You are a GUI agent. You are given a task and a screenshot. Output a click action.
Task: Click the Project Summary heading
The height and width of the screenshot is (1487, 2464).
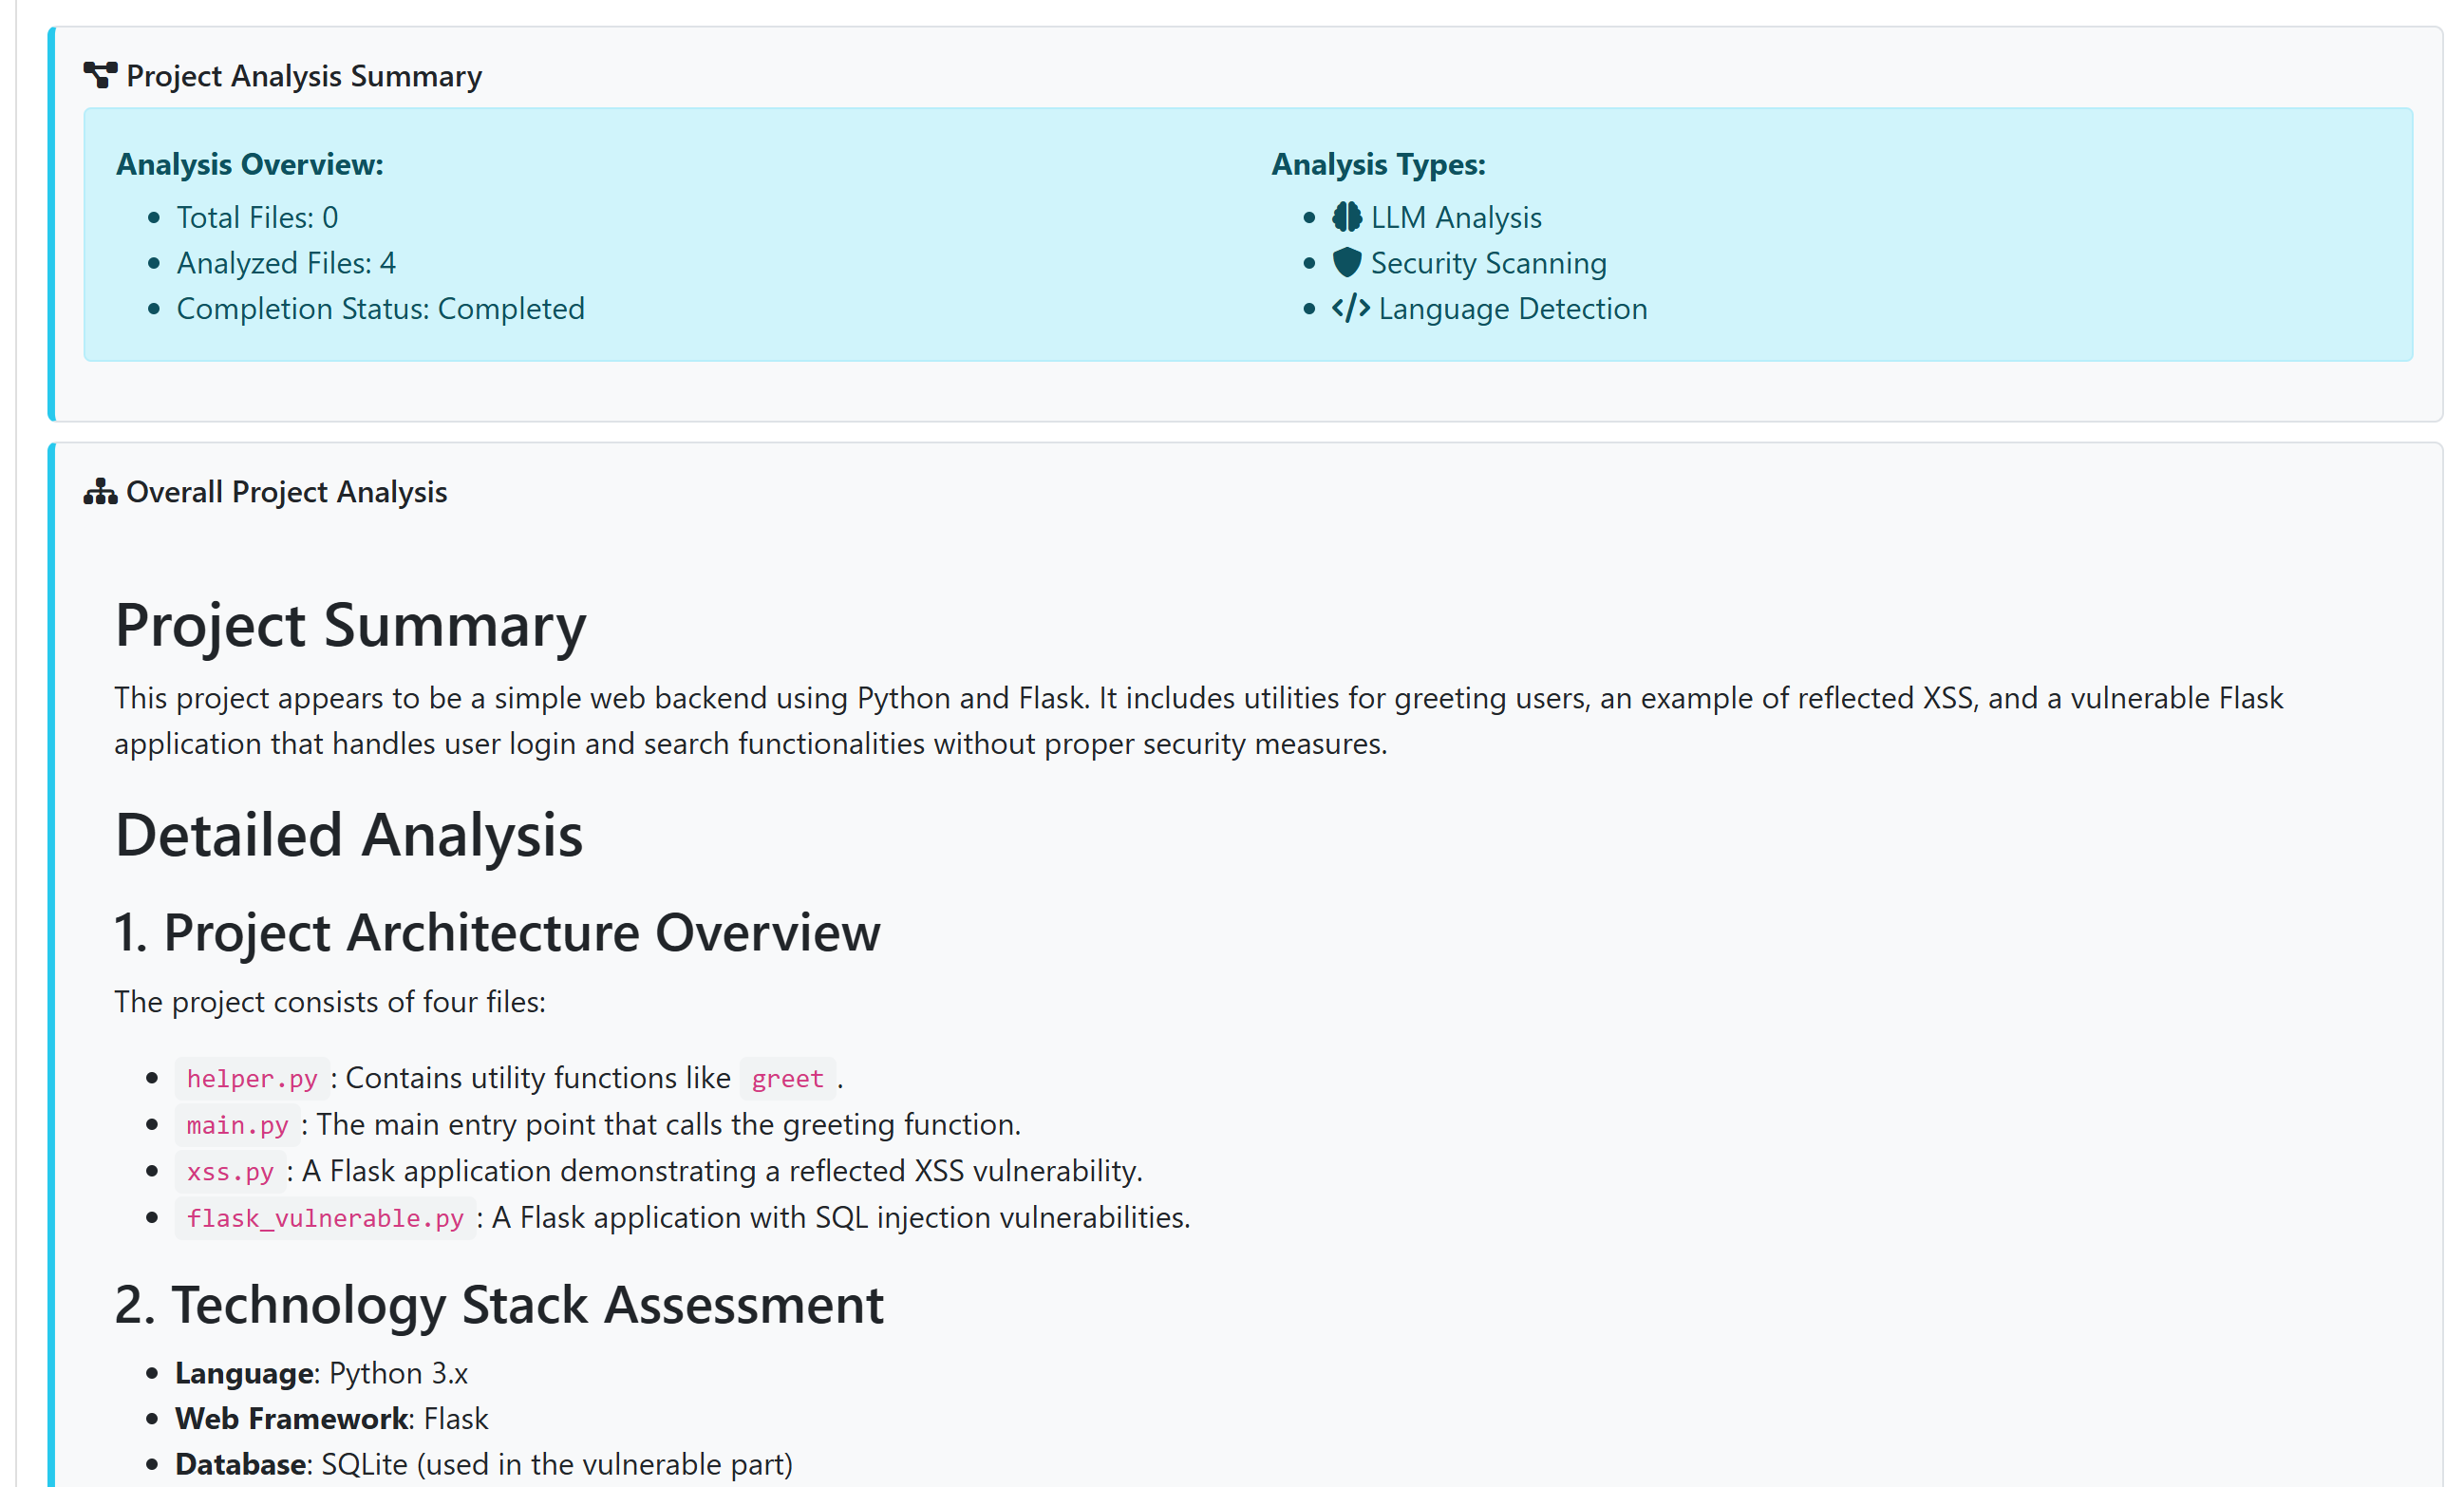click(x=350, y=626)
